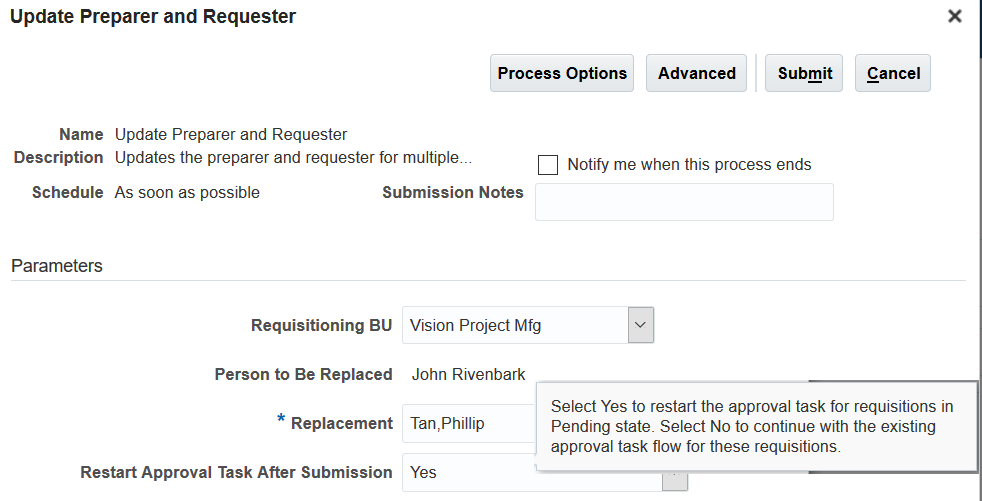Click the truncated Description text

293,157
